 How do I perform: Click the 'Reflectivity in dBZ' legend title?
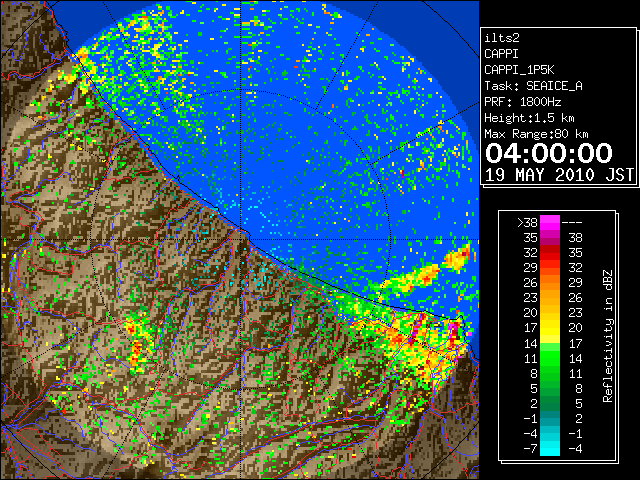point(608,336)
